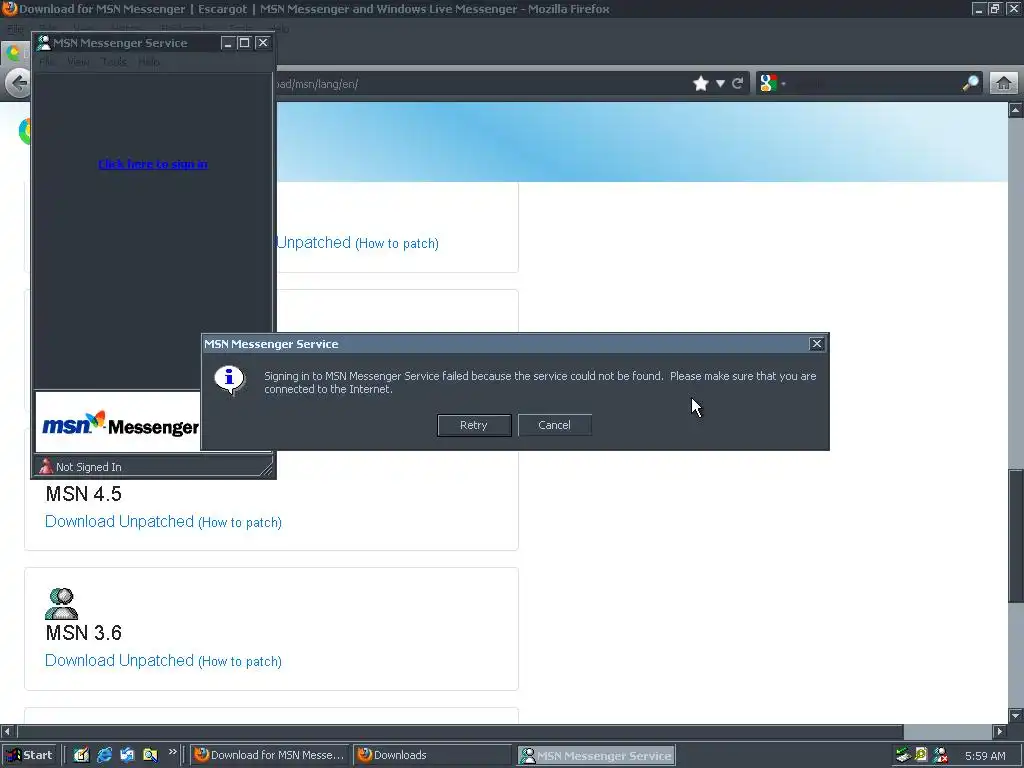Click the vertical scrollbar down arrow
This screenshot has height=768, width=1024.
point(1016,715)
